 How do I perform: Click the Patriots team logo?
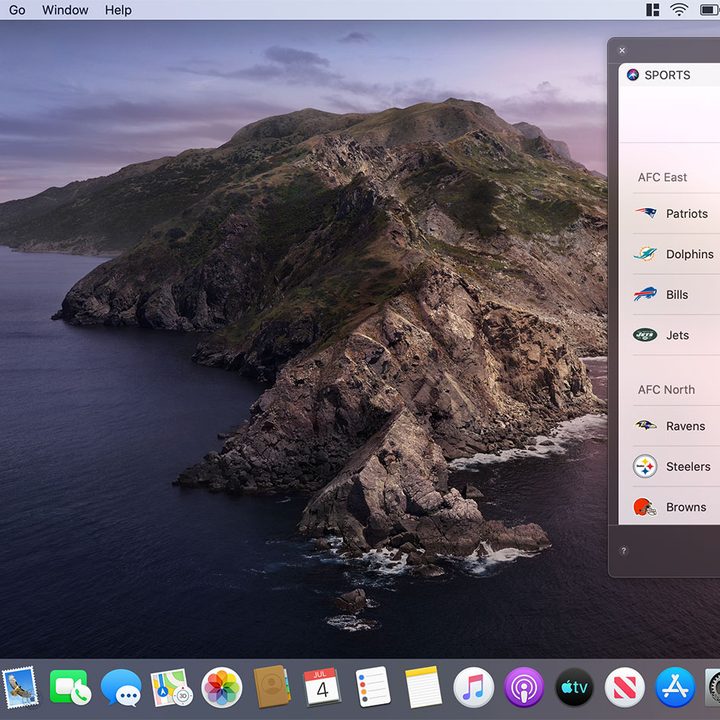point(646,213)
